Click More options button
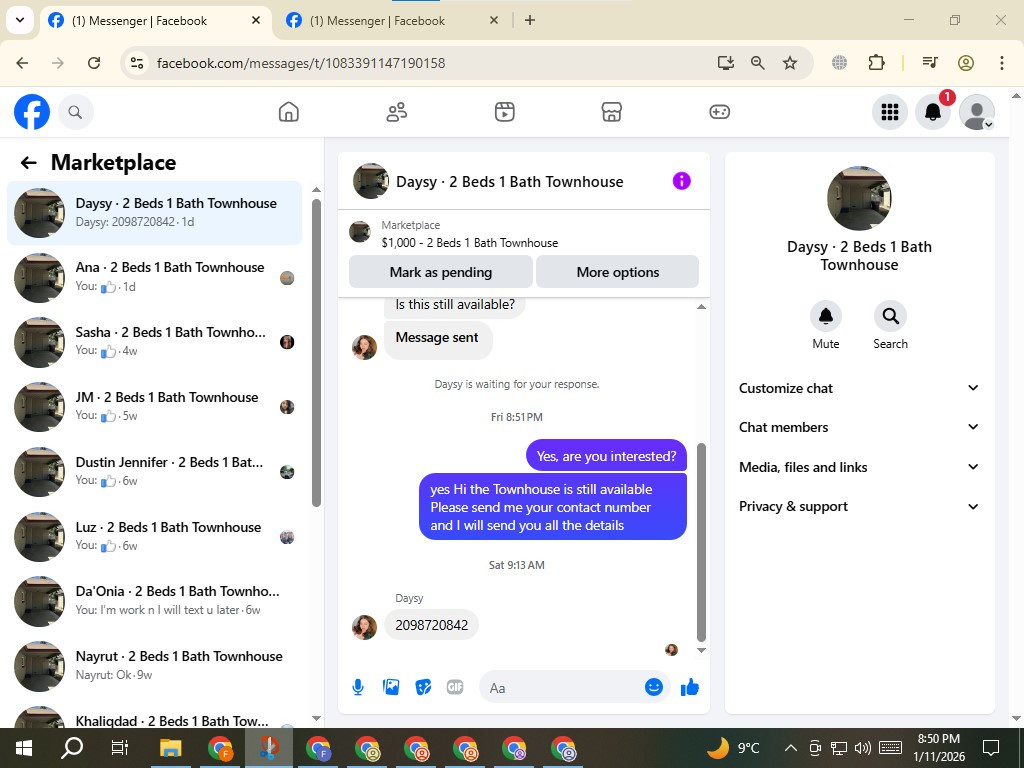The height and width of the screenshot is (768, 1024). click(618, 272)
